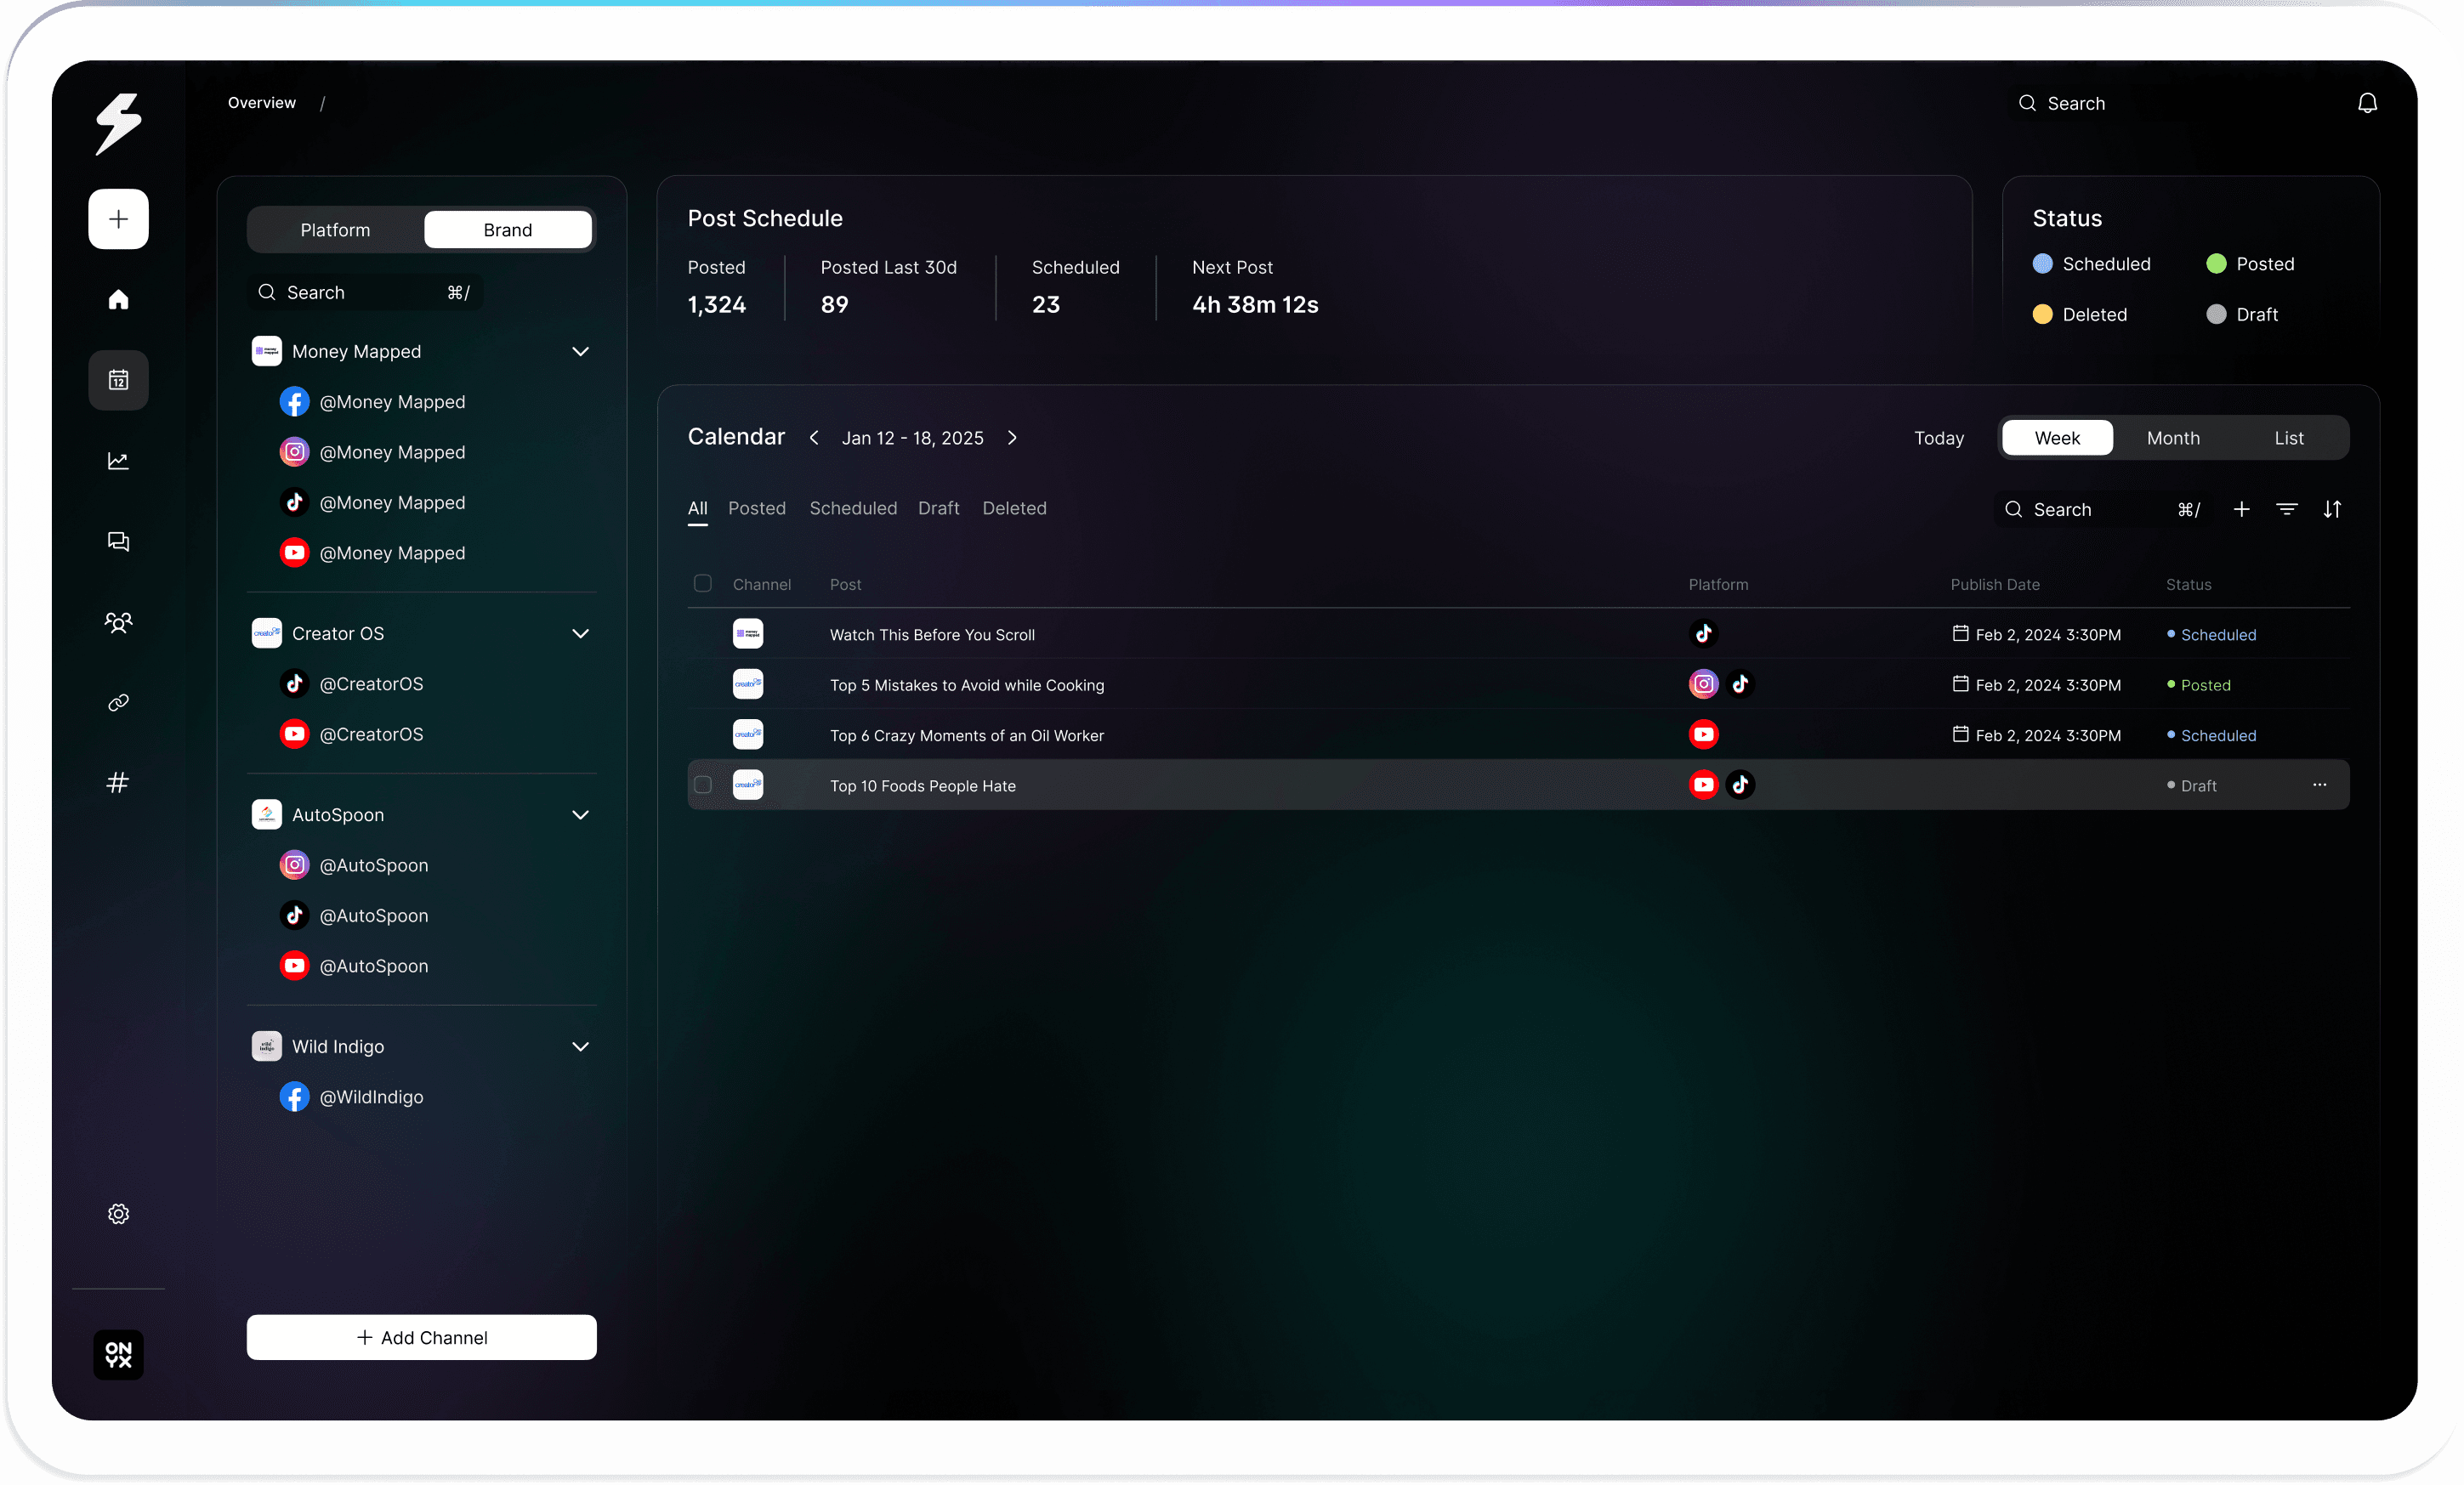
Task: Click the filter lines icon
Action: 2286,509
